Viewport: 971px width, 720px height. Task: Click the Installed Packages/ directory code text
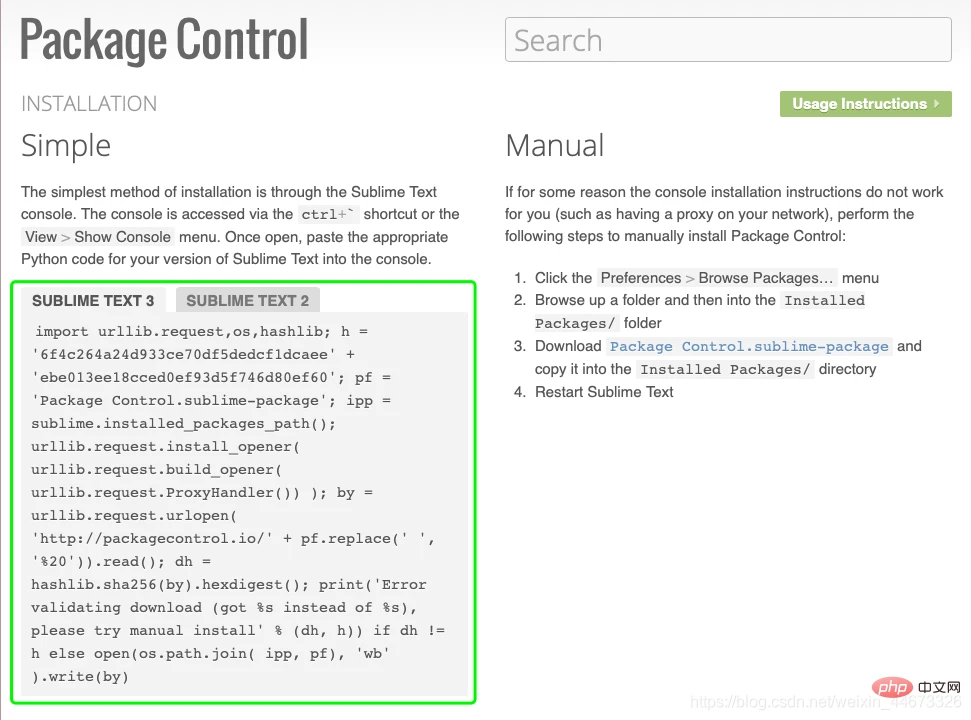(x=725, y=370)
